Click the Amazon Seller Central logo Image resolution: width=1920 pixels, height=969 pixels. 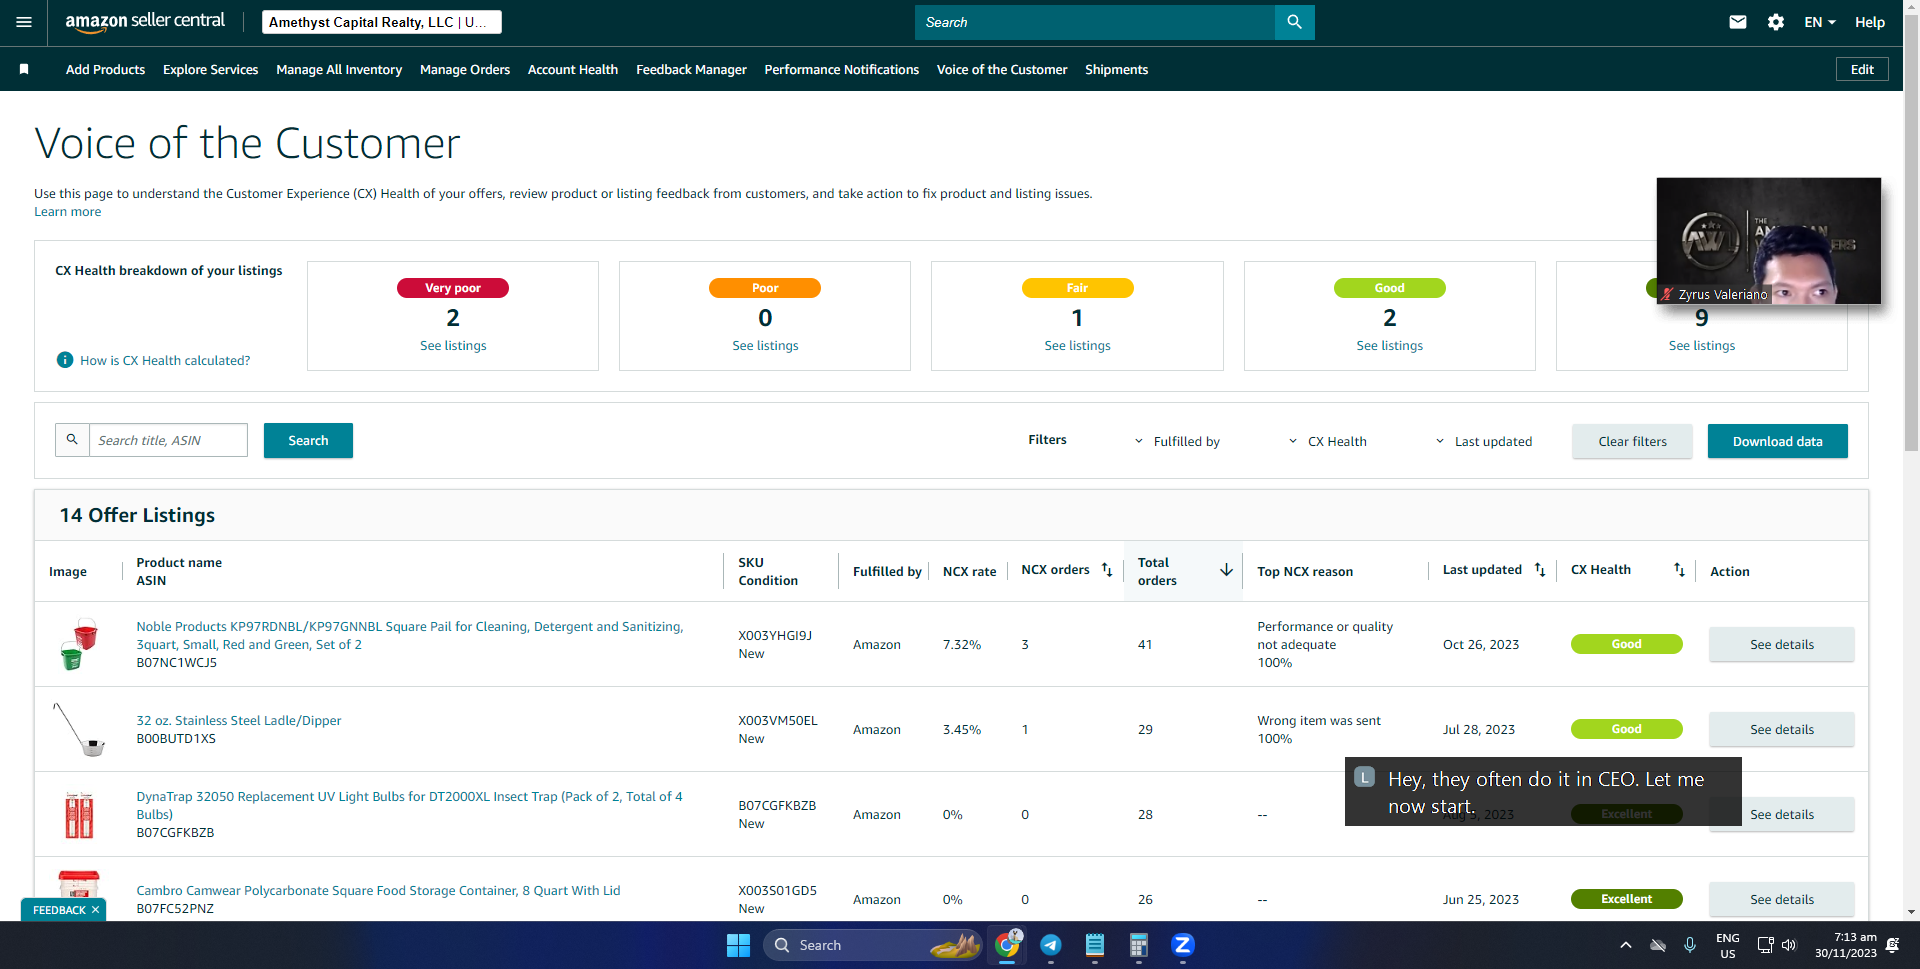pos(145,22)
